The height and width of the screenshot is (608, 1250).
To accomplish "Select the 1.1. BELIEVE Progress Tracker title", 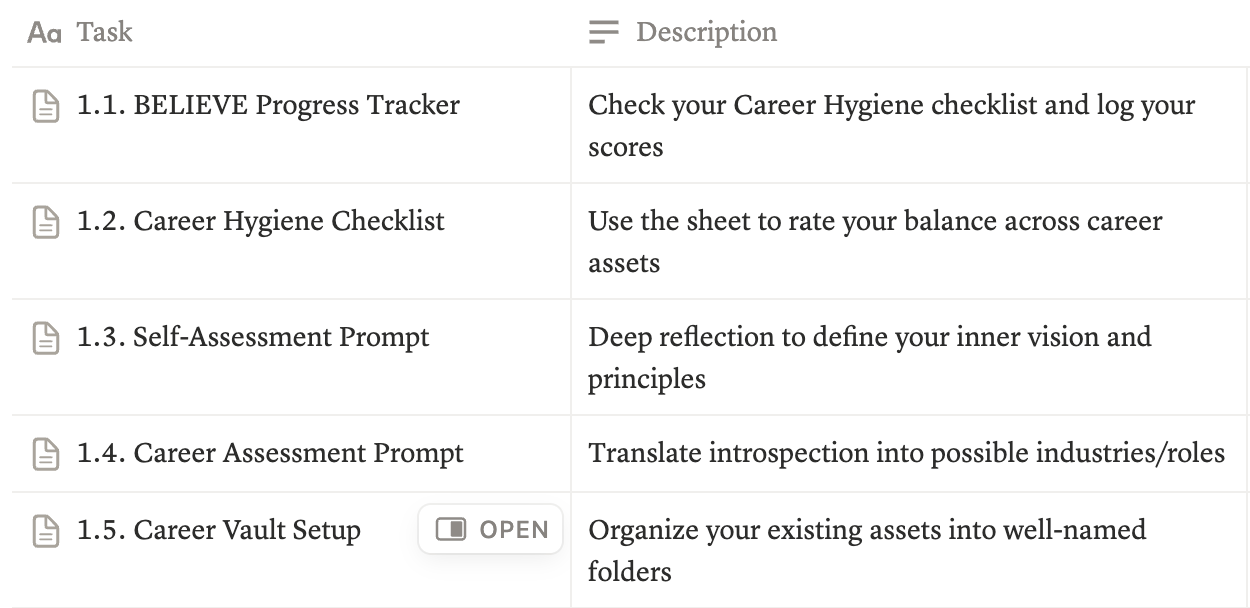I will [268, 106].
